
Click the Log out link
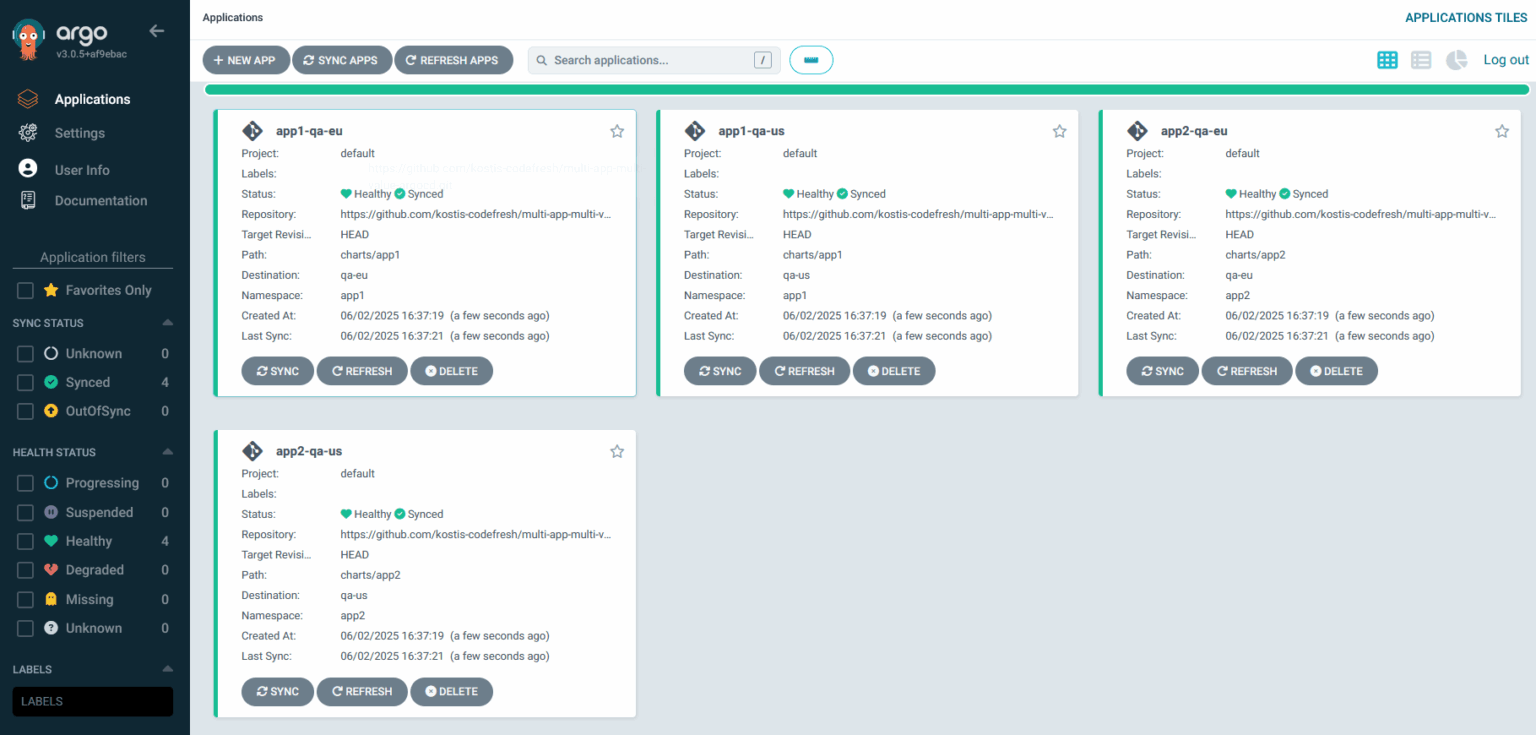pos(1505,59)
